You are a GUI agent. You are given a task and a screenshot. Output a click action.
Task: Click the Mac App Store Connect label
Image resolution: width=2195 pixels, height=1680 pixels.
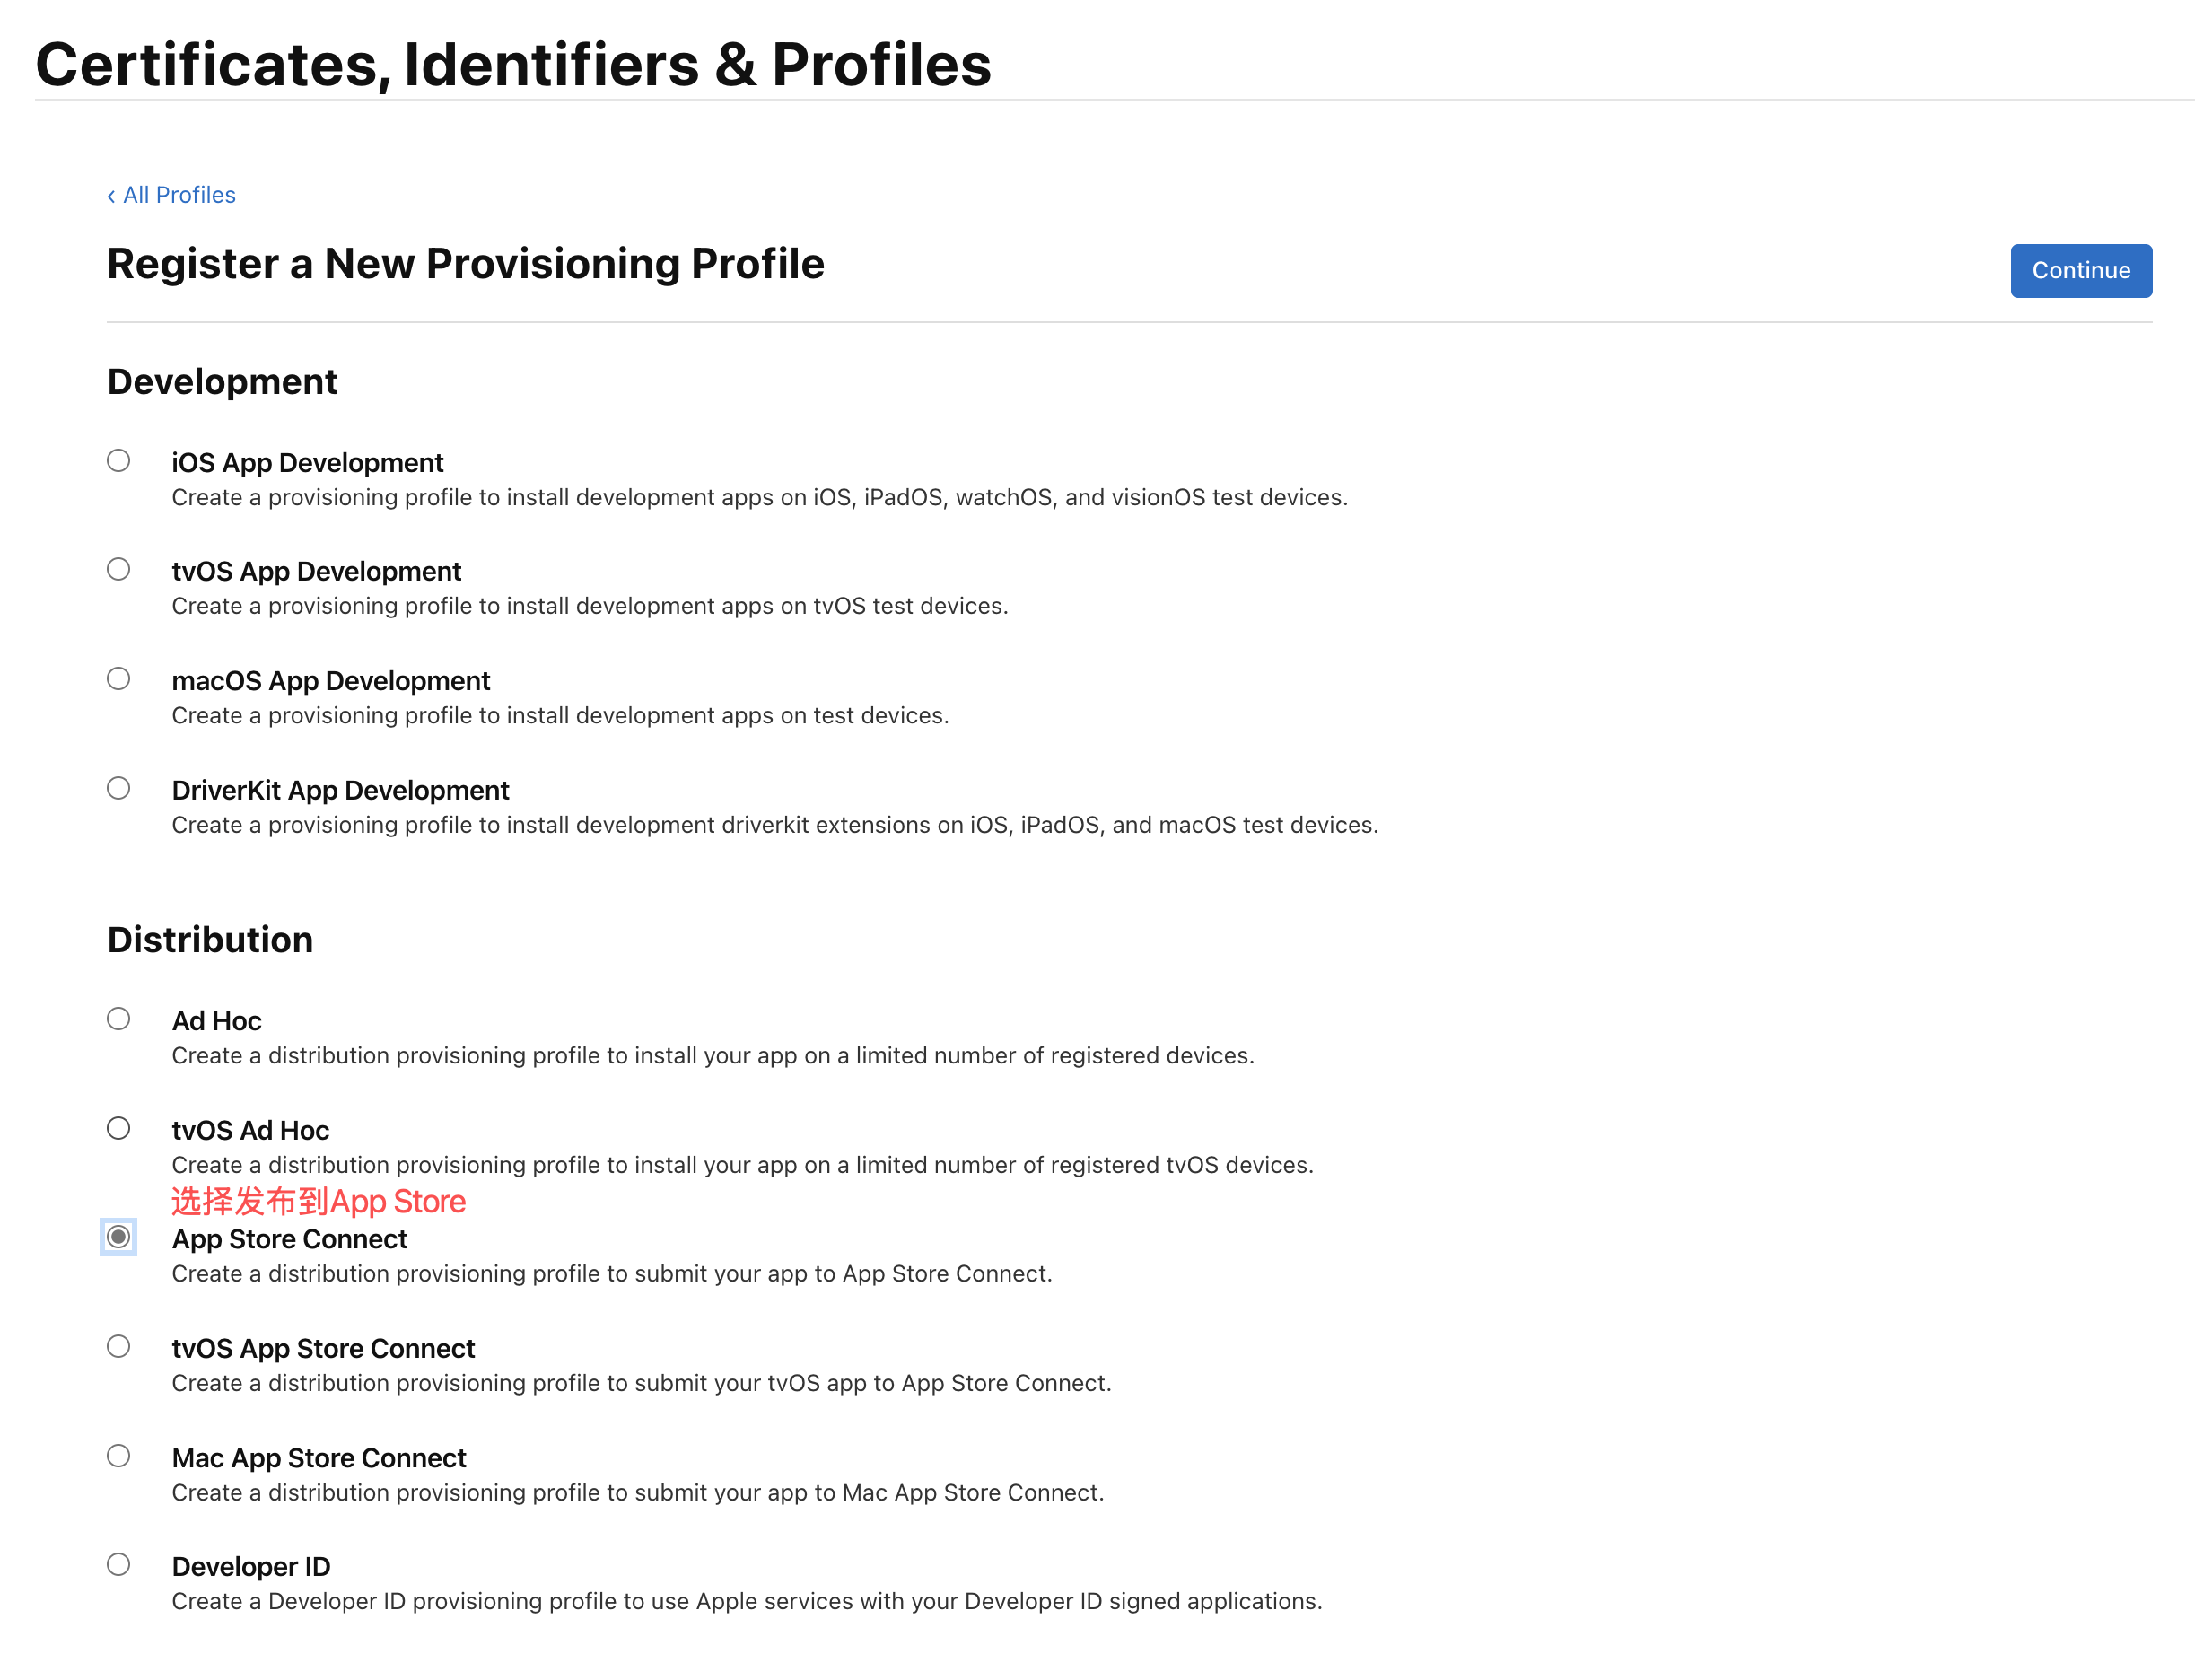click(318, 1458)
